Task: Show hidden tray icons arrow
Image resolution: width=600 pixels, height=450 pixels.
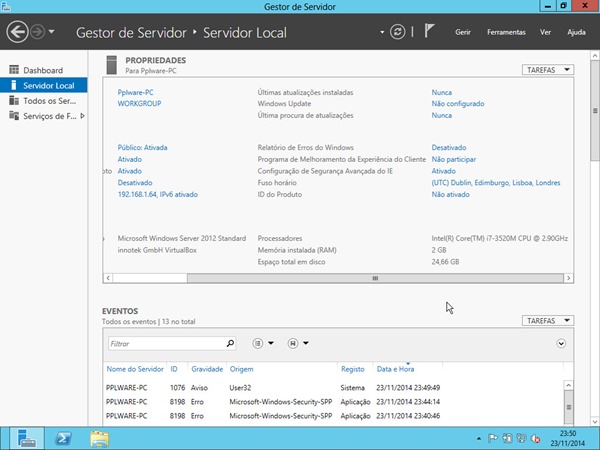Action: click(x=479, y=439)
